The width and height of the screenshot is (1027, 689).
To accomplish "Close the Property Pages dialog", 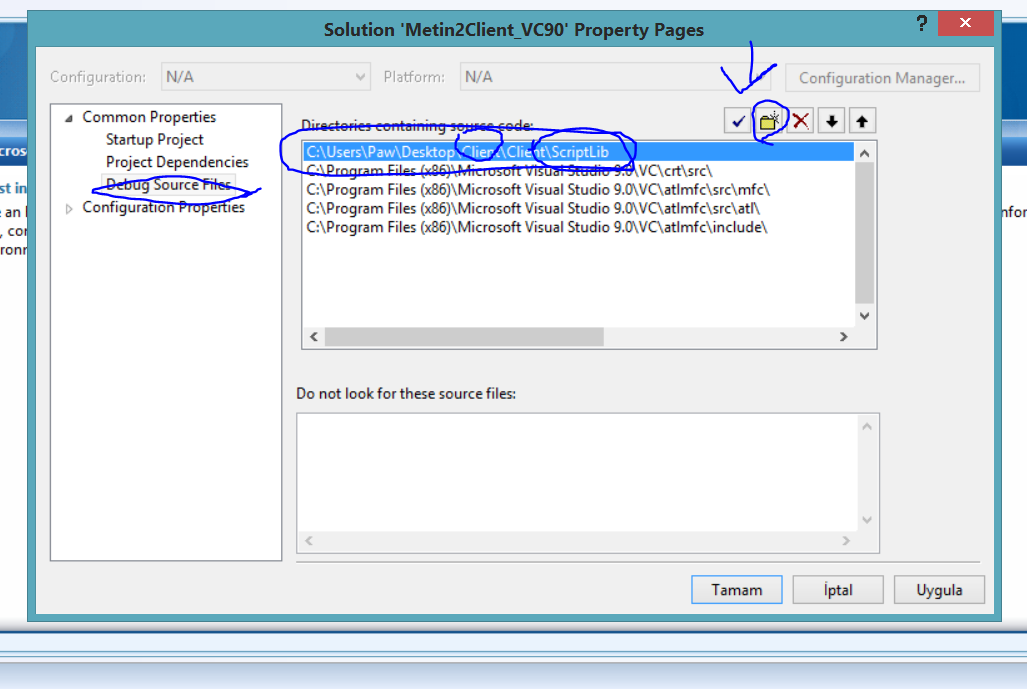I will click(965, 23).
